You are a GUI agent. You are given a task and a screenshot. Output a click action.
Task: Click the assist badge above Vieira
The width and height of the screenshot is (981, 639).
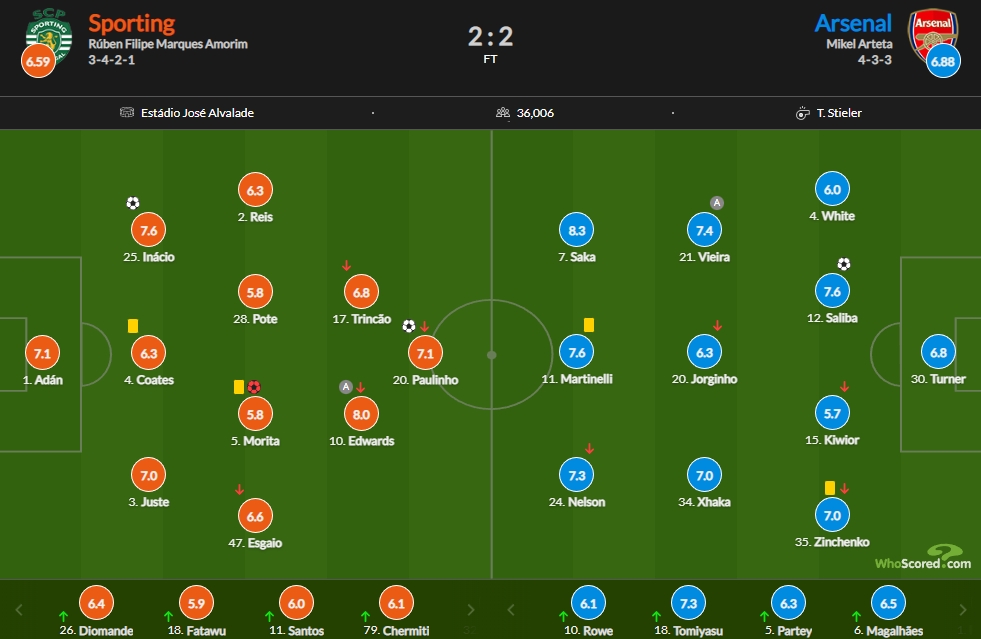(717, 203)
